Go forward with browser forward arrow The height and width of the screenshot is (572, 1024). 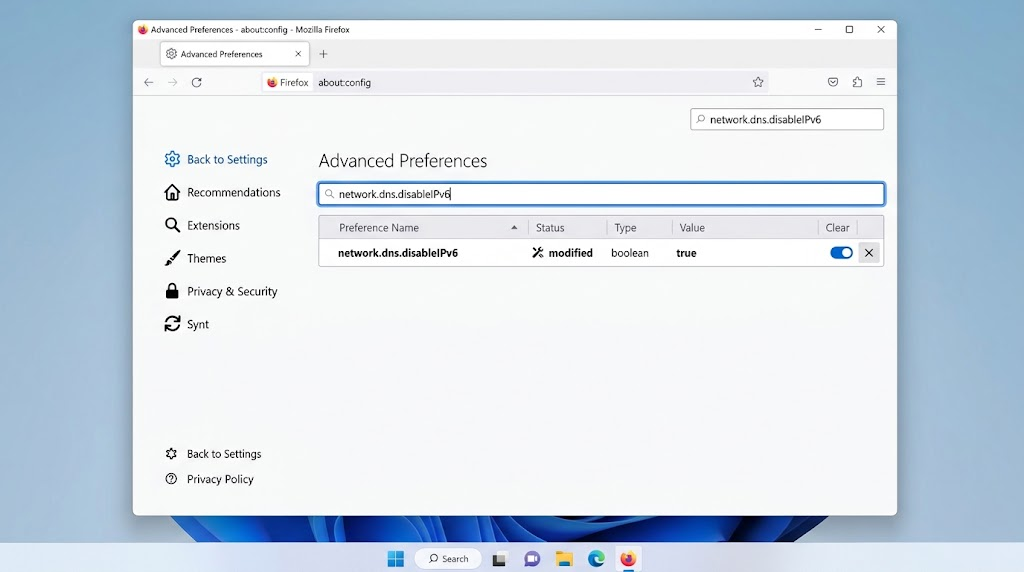click(x=172, y=82)
